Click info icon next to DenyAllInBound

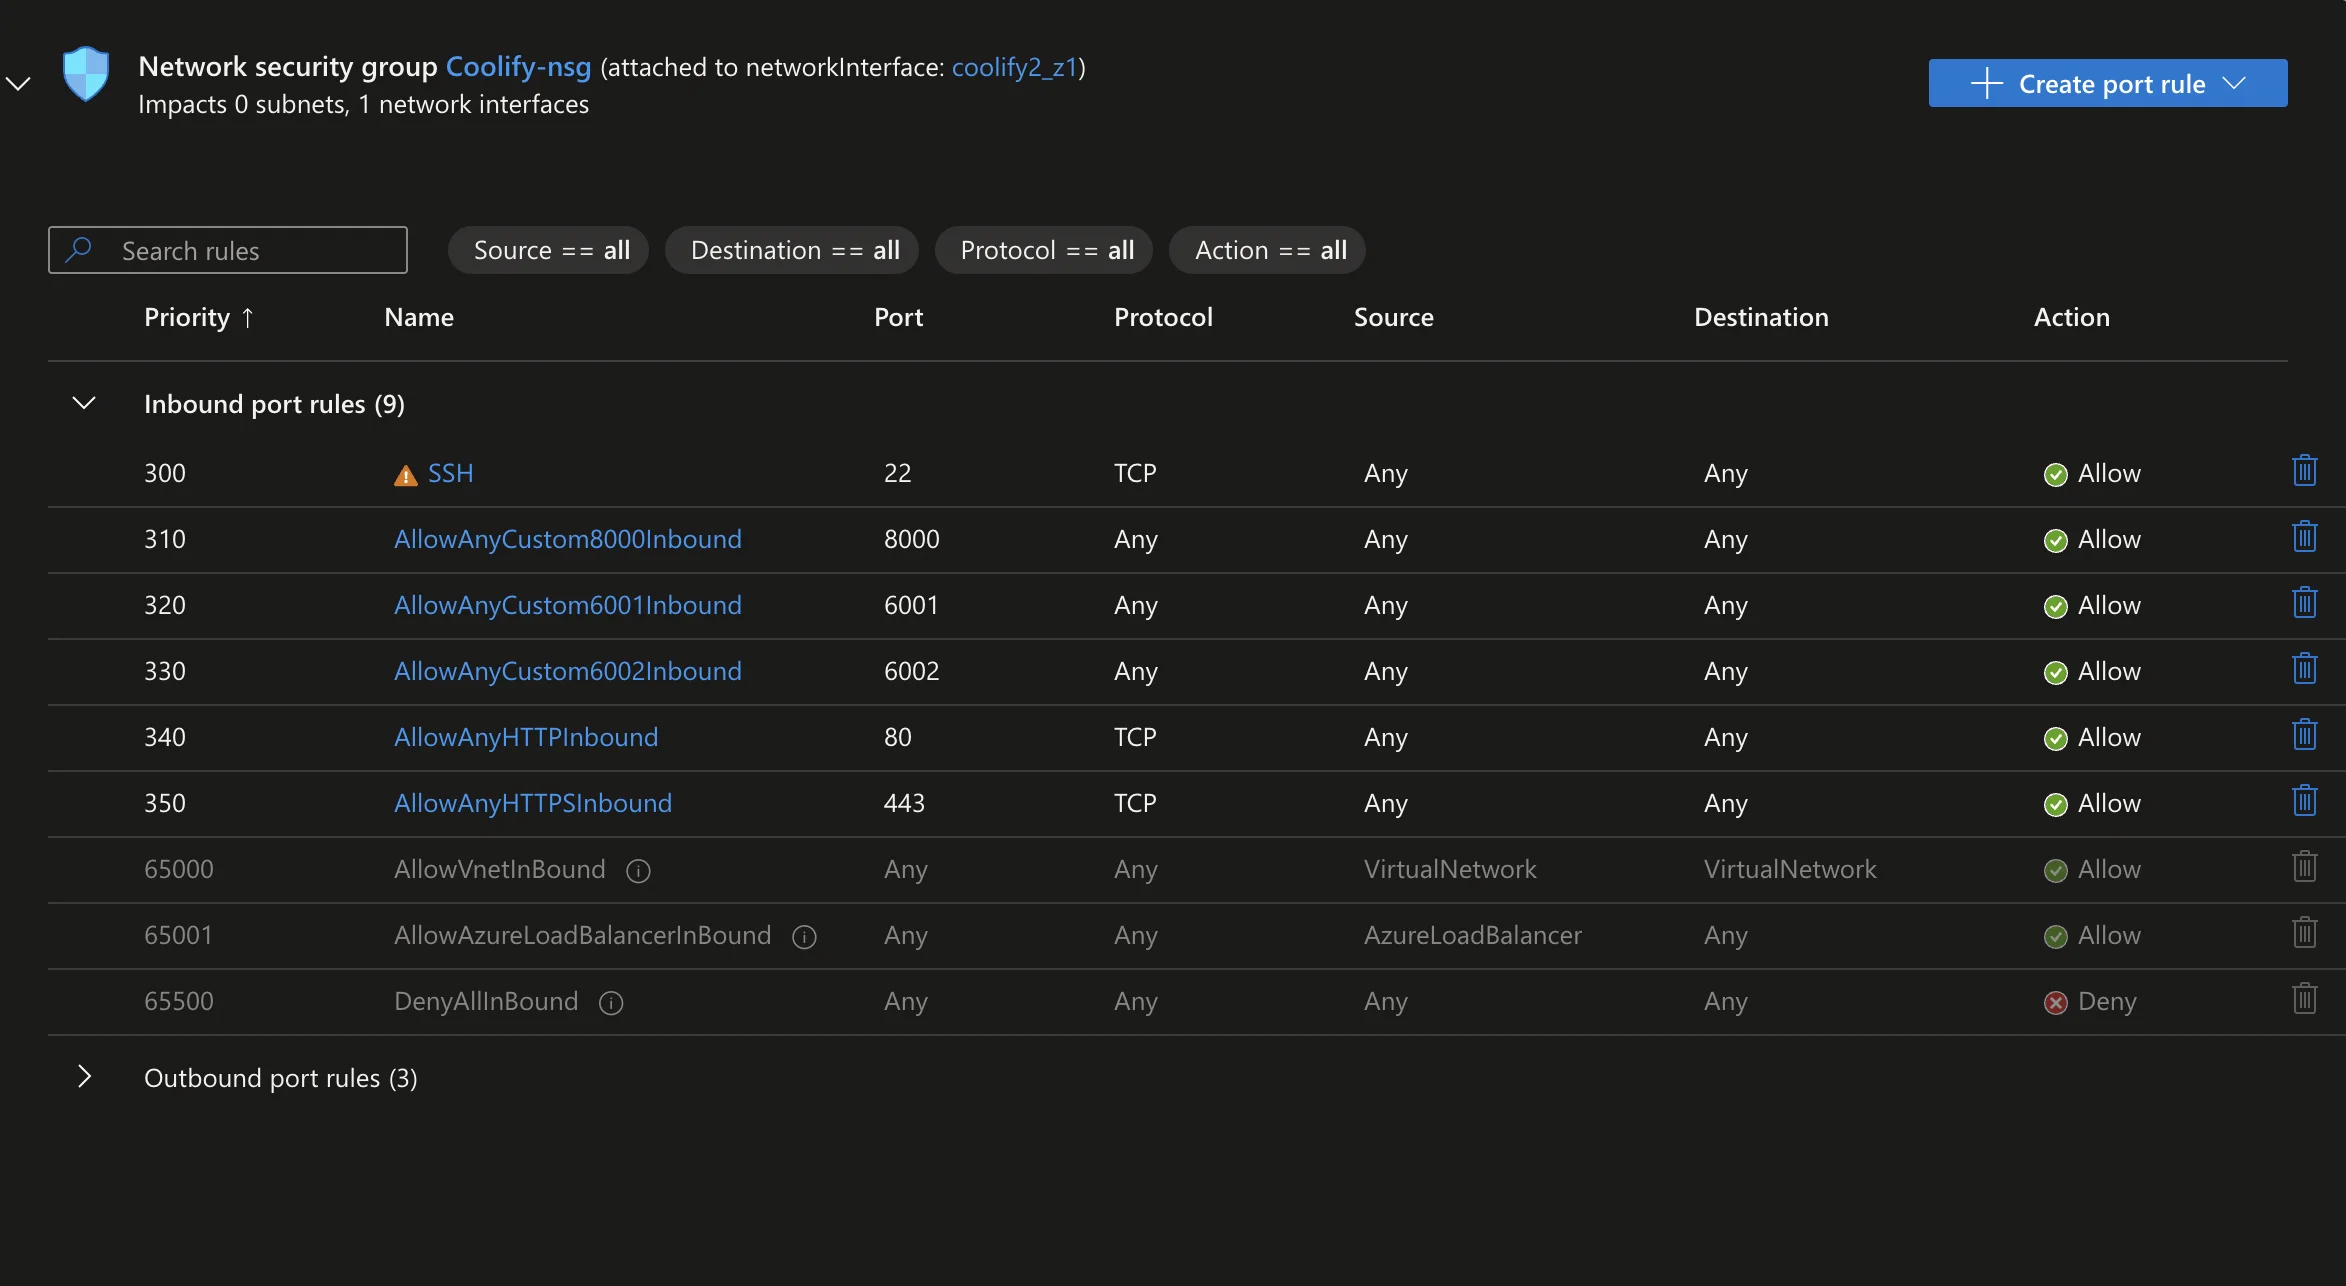[611, 1003]
